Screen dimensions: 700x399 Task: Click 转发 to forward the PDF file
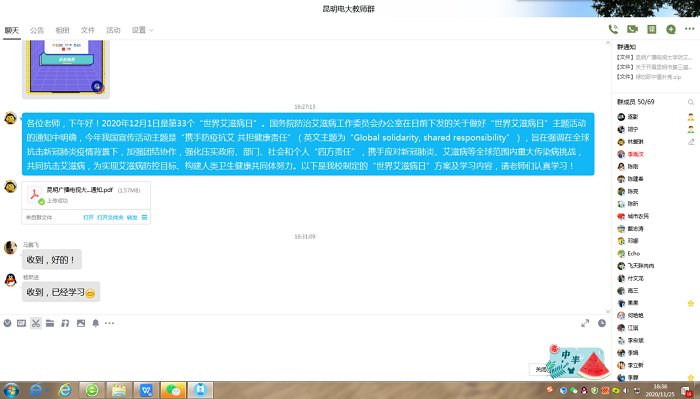(x=132, y=218)
